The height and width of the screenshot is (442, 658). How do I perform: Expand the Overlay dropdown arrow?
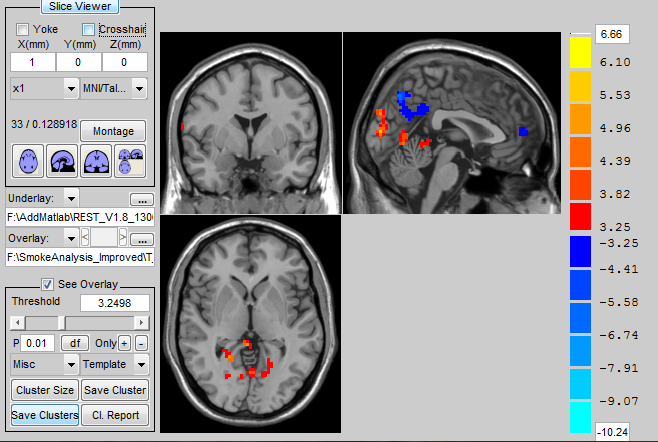point(71,238)
